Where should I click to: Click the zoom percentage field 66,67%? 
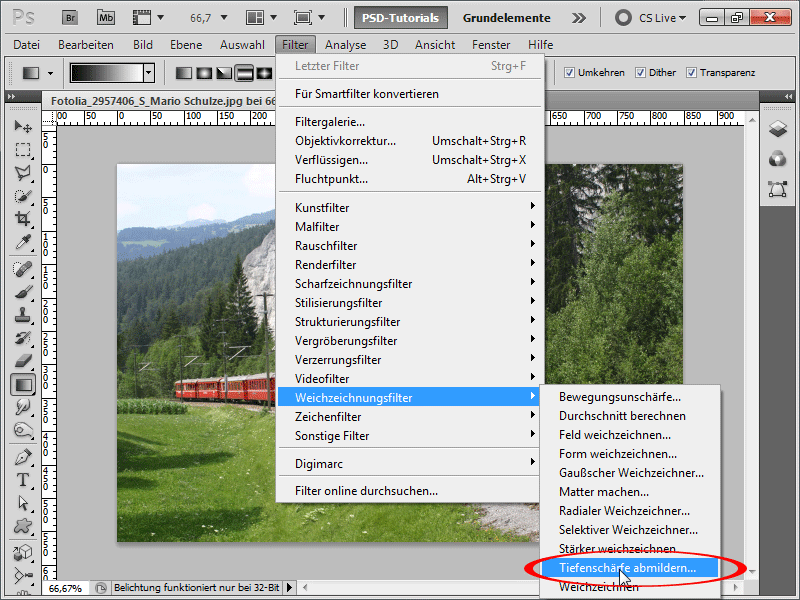click(x=65, y=588)
